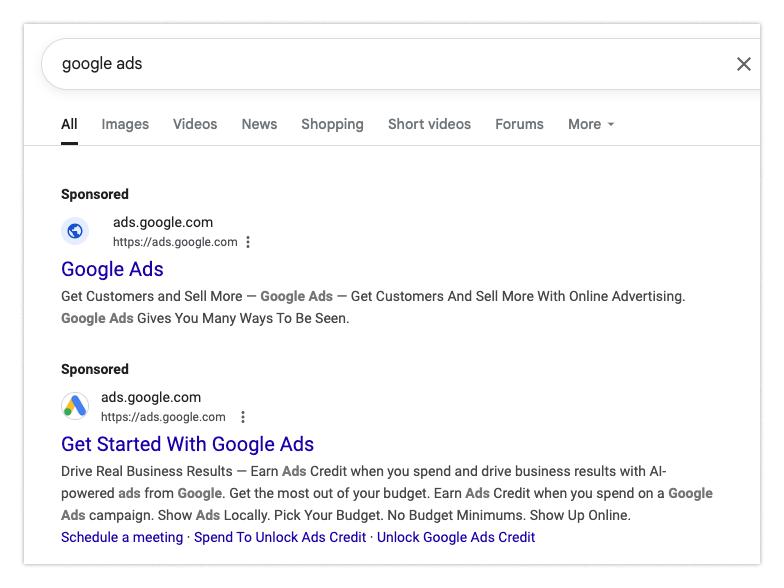The width and height of the screenshot is (784, 588).
Task: Click the globe favicon of first ad
Action: pos(75,232)
